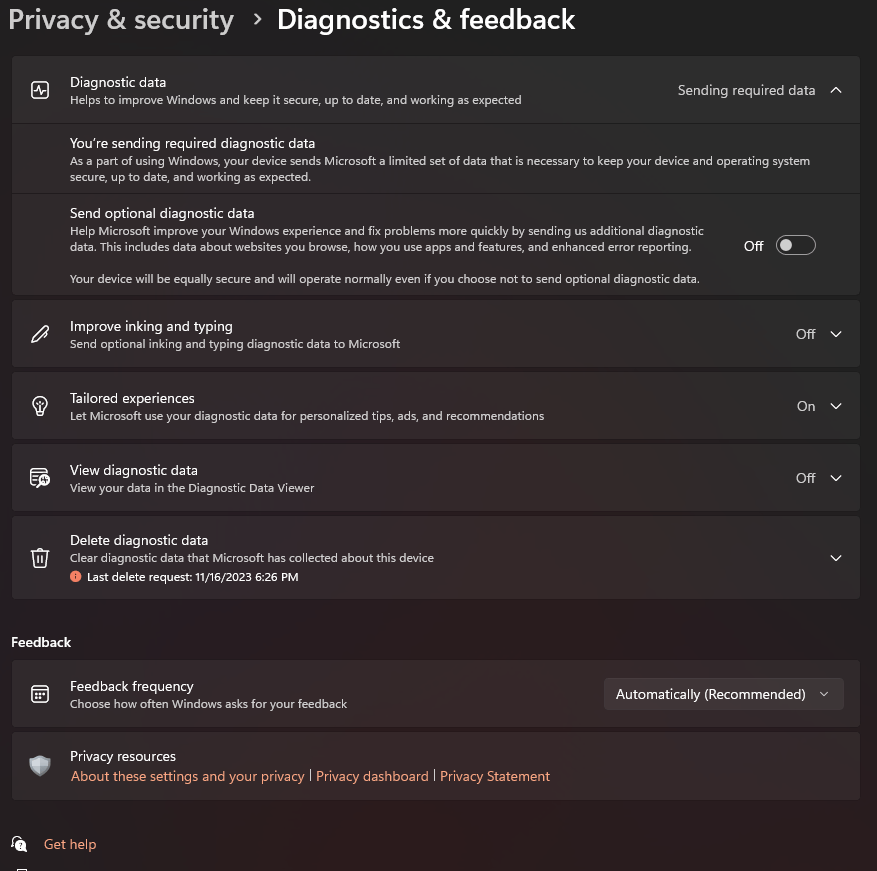Expand the Delete diagnostic data chevron

click(836, 558)
